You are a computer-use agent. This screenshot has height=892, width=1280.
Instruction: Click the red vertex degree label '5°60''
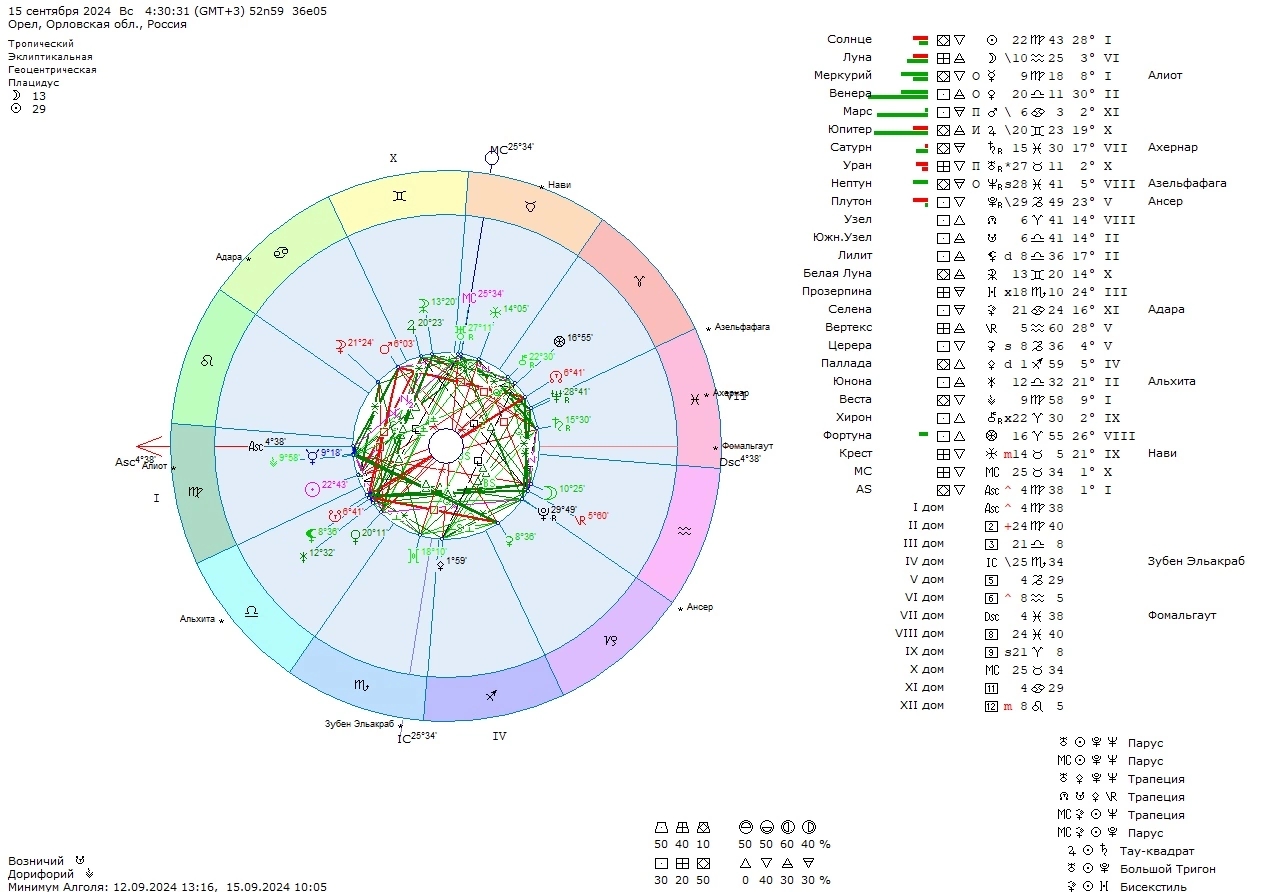[598, 516]
